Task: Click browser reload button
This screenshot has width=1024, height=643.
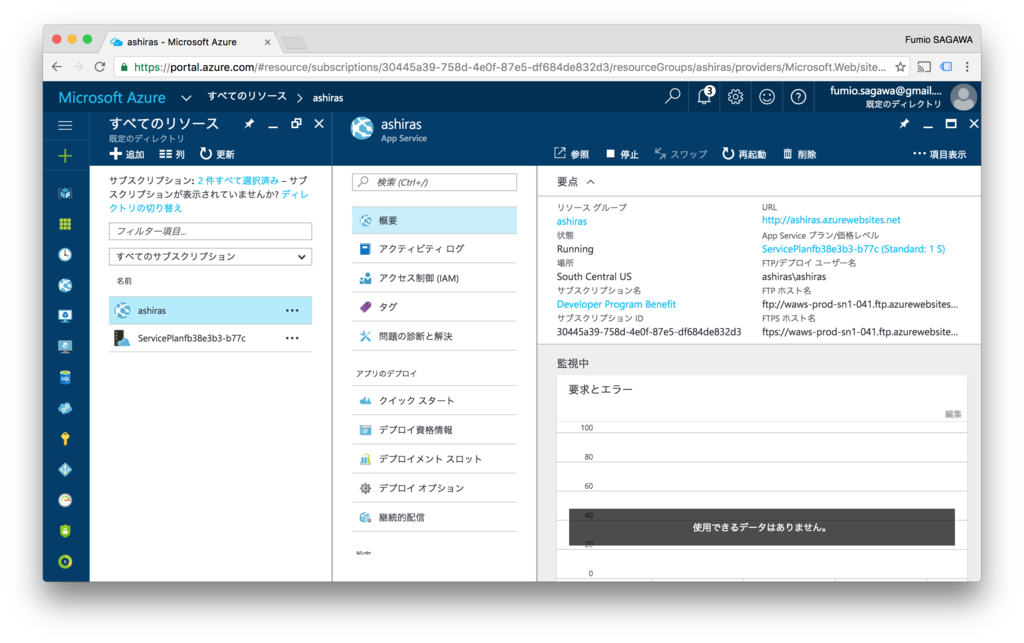Action: tap(99, 67)
